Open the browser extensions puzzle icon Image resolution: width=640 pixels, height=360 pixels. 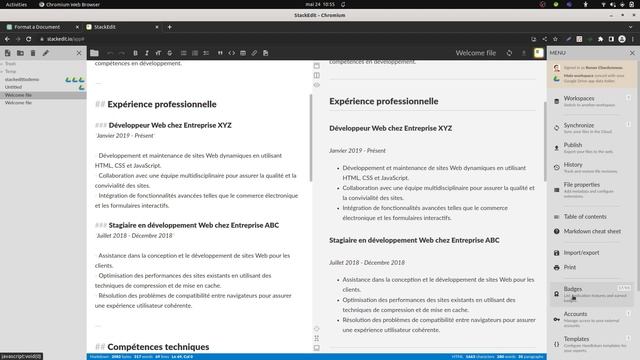(600, 39)
